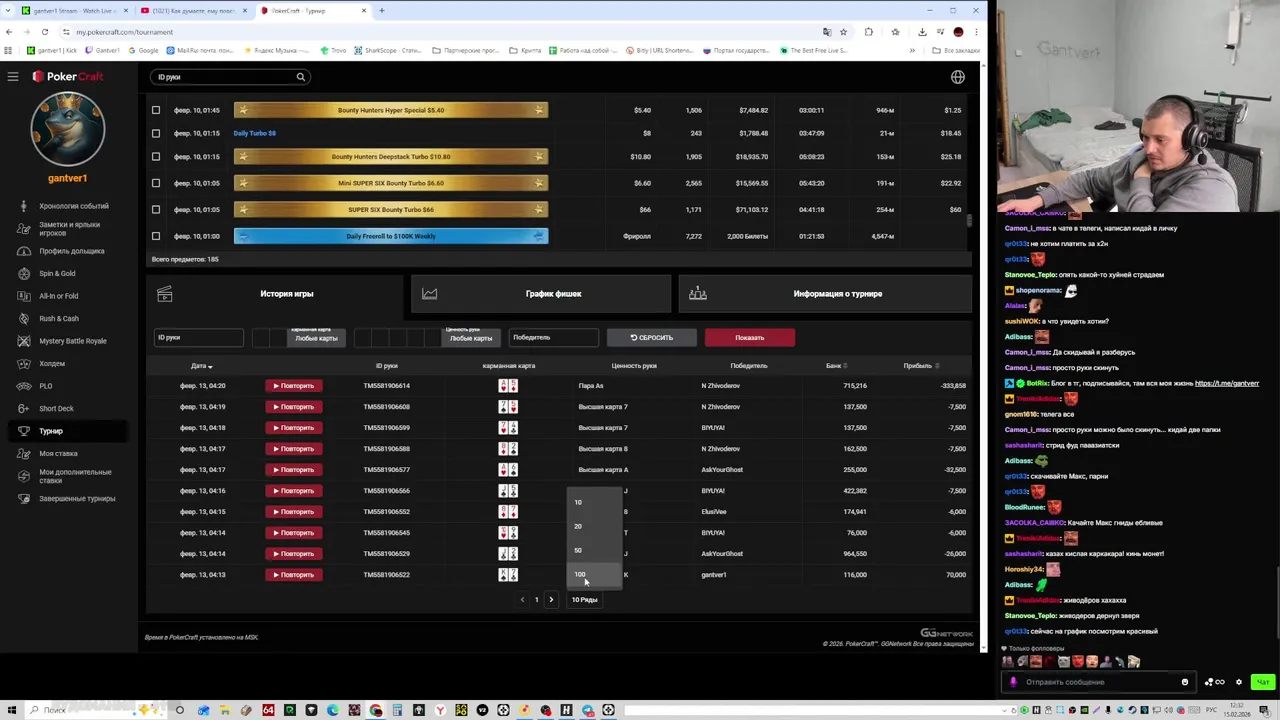Screen dimensions: 1280x720
Task: Open the Холдем section
Action: 52,363
